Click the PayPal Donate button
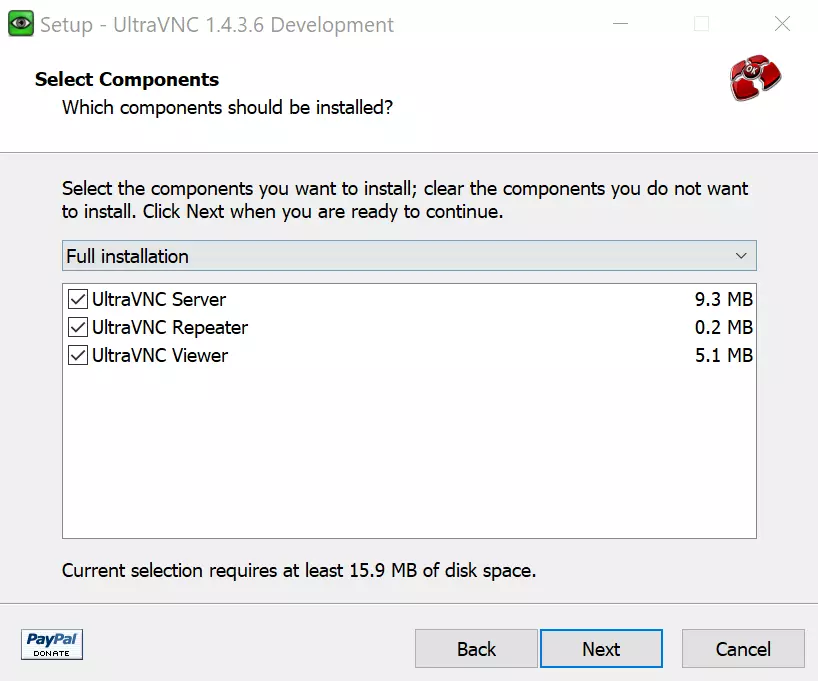Image resolution: width=818 pixels, height=681 pixels. pos(52,645)
